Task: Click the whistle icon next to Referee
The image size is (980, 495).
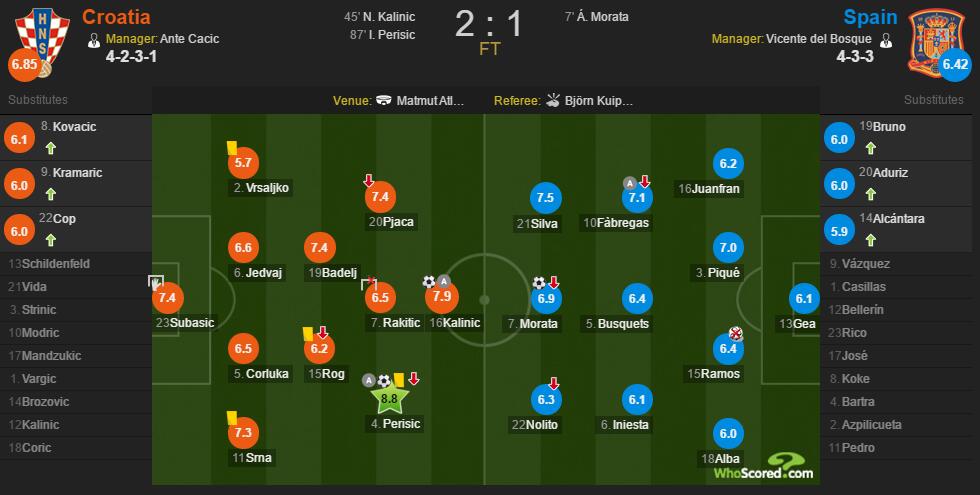Action: tap(553, 100)
